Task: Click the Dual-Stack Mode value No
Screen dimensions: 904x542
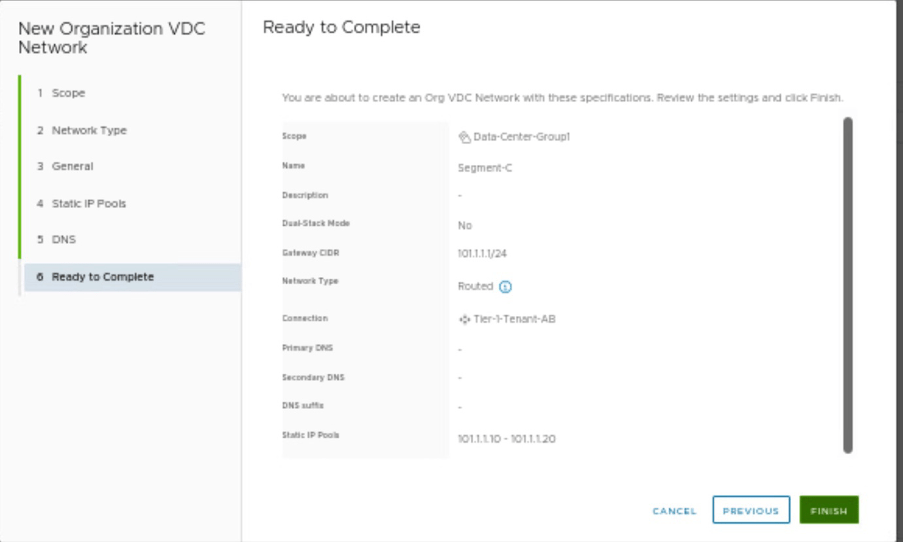Action: pyautogui.click(x=465, y=226)
